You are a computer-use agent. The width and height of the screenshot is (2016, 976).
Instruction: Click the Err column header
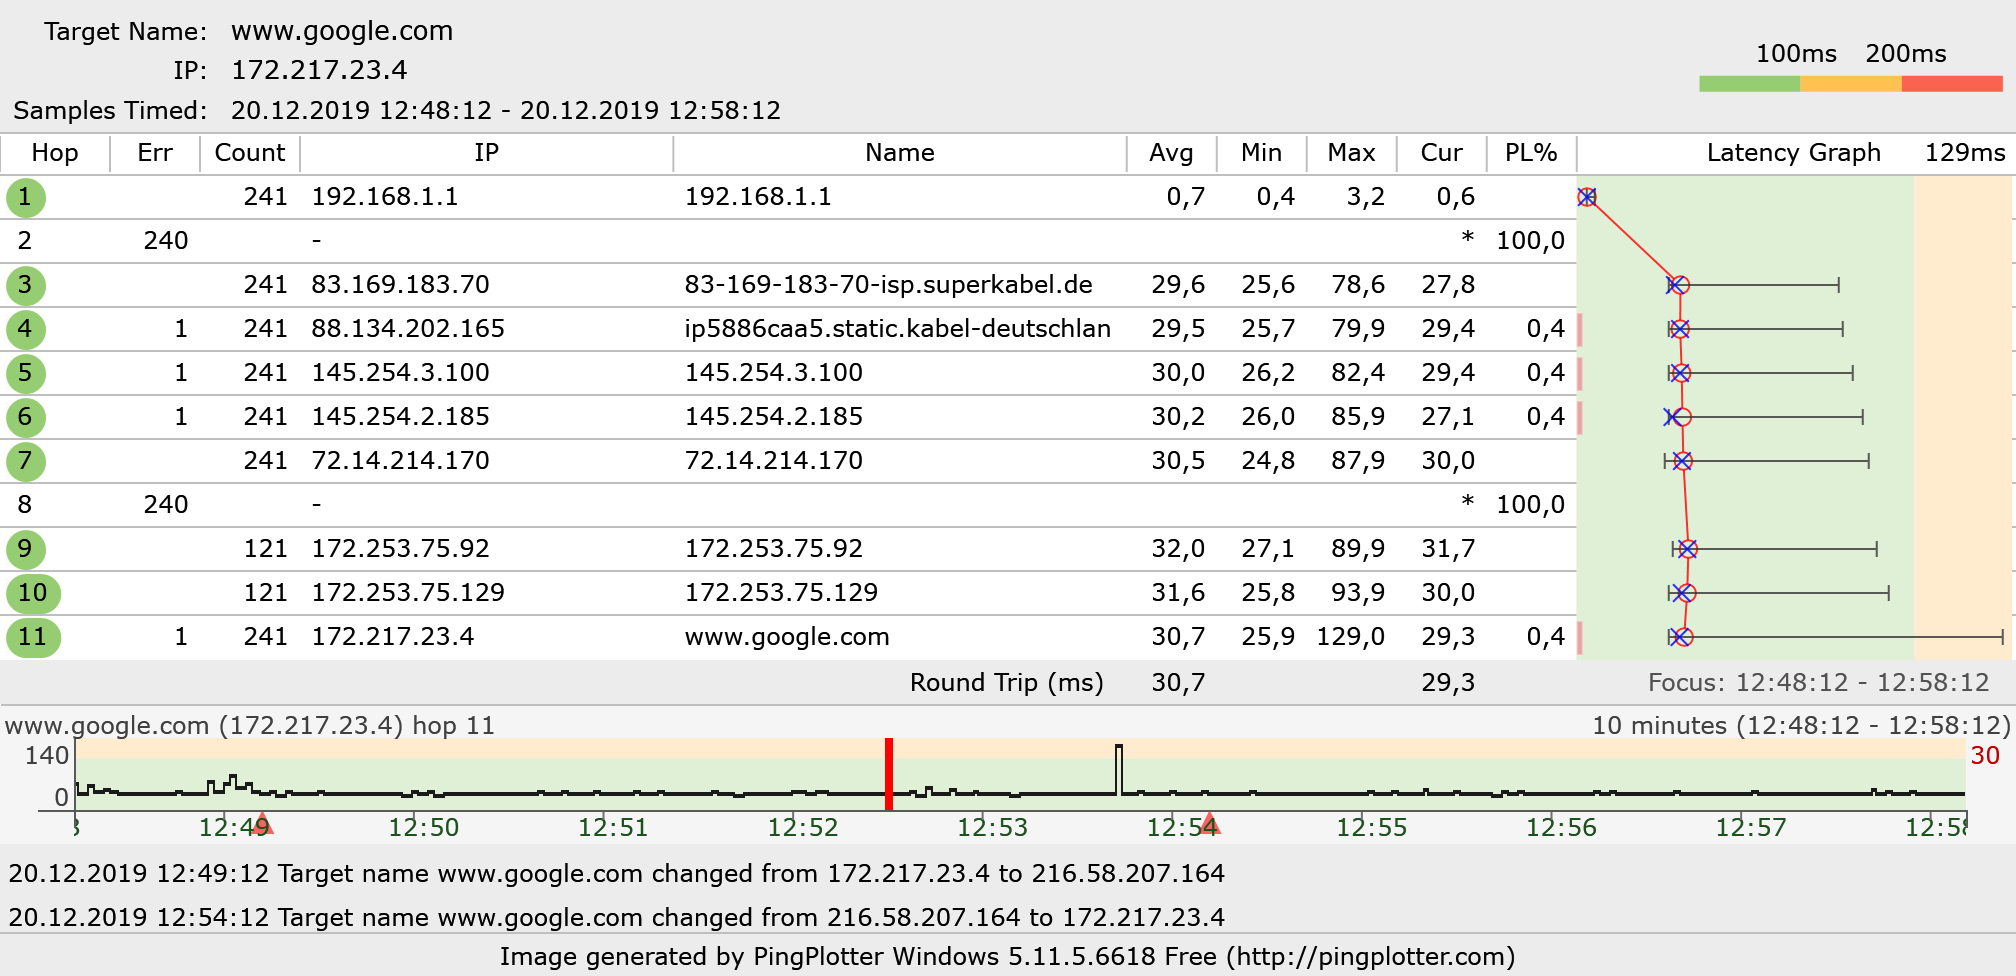155,153
